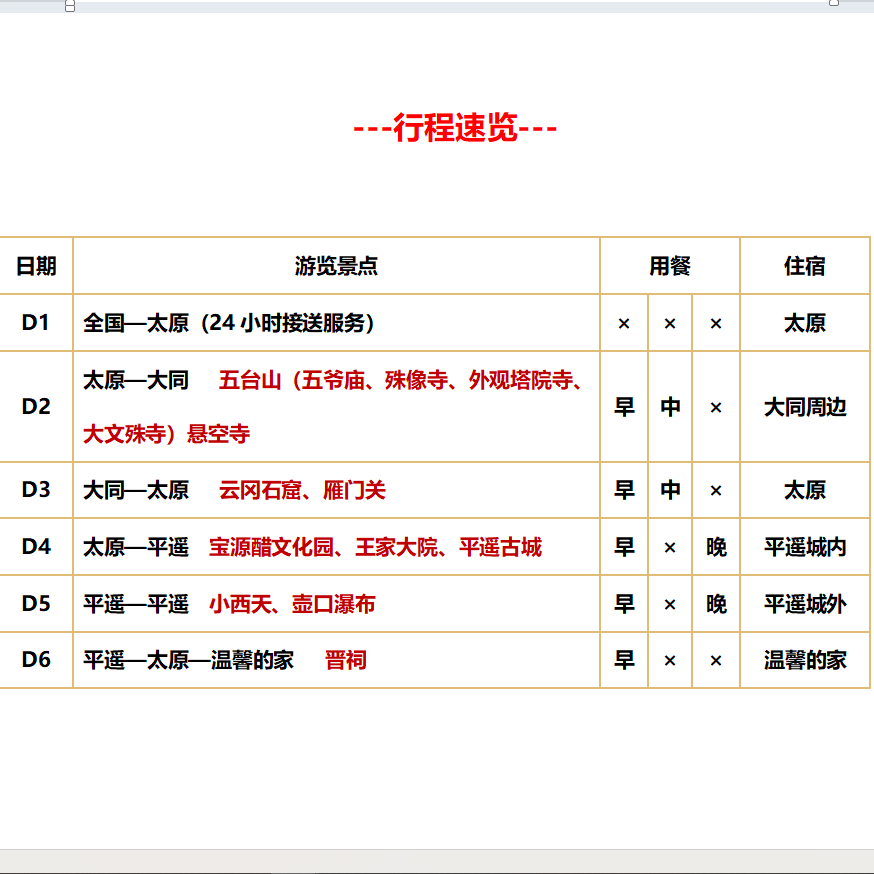Select the 游览景点 column header
874x874 pixels.
[x=336, y=266]
